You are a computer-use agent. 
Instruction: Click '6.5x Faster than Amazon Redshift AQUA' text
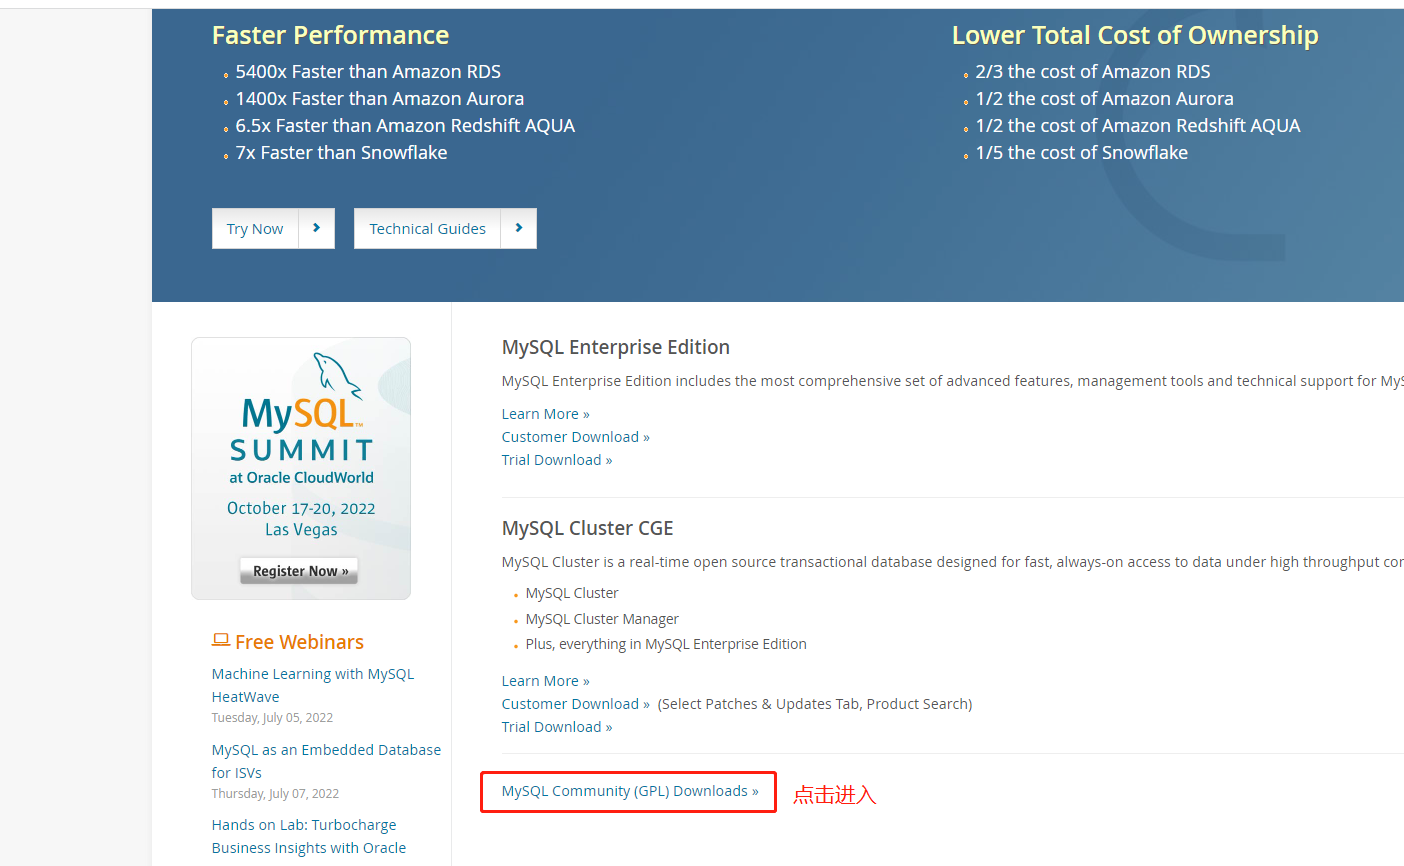pyautogui.click(x=405, y=126)
